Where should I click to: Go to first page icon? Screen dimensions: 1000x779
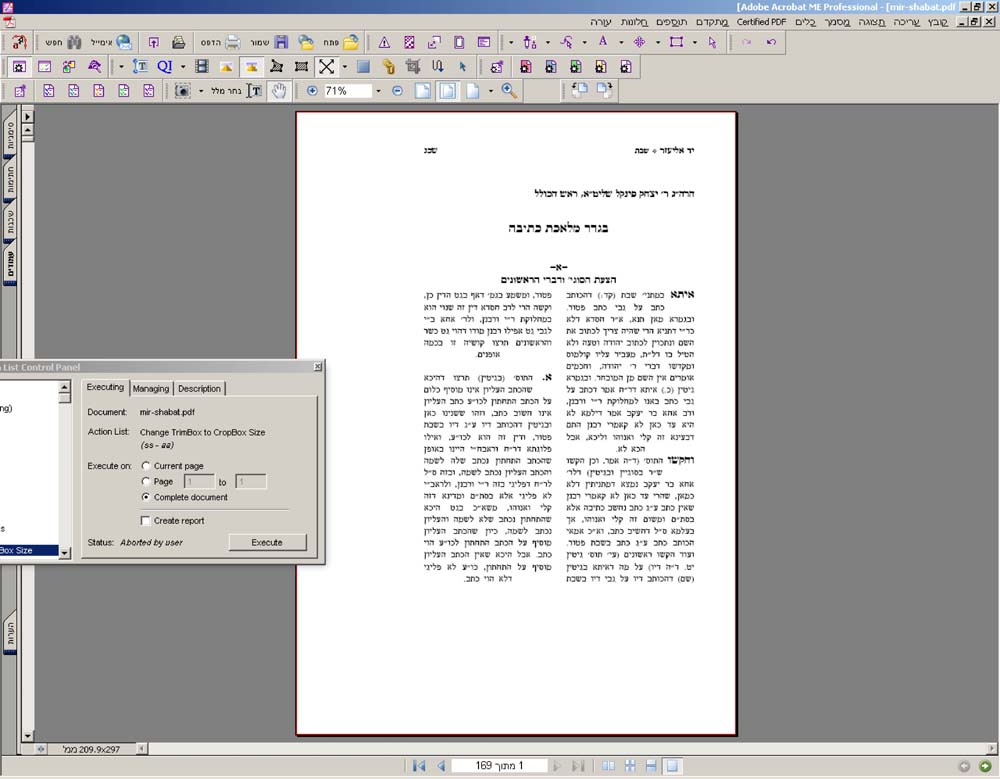[x=419, y=766]
